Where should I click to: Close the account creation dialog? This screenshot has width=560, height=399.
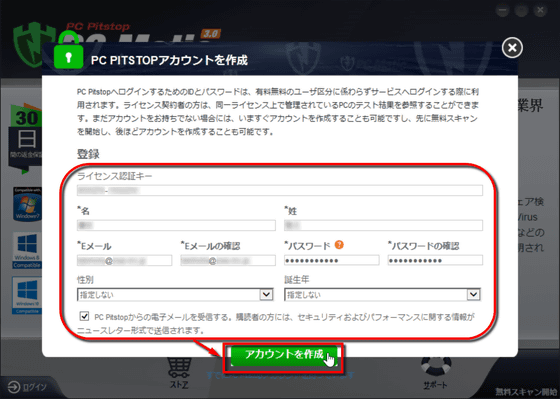512,48
